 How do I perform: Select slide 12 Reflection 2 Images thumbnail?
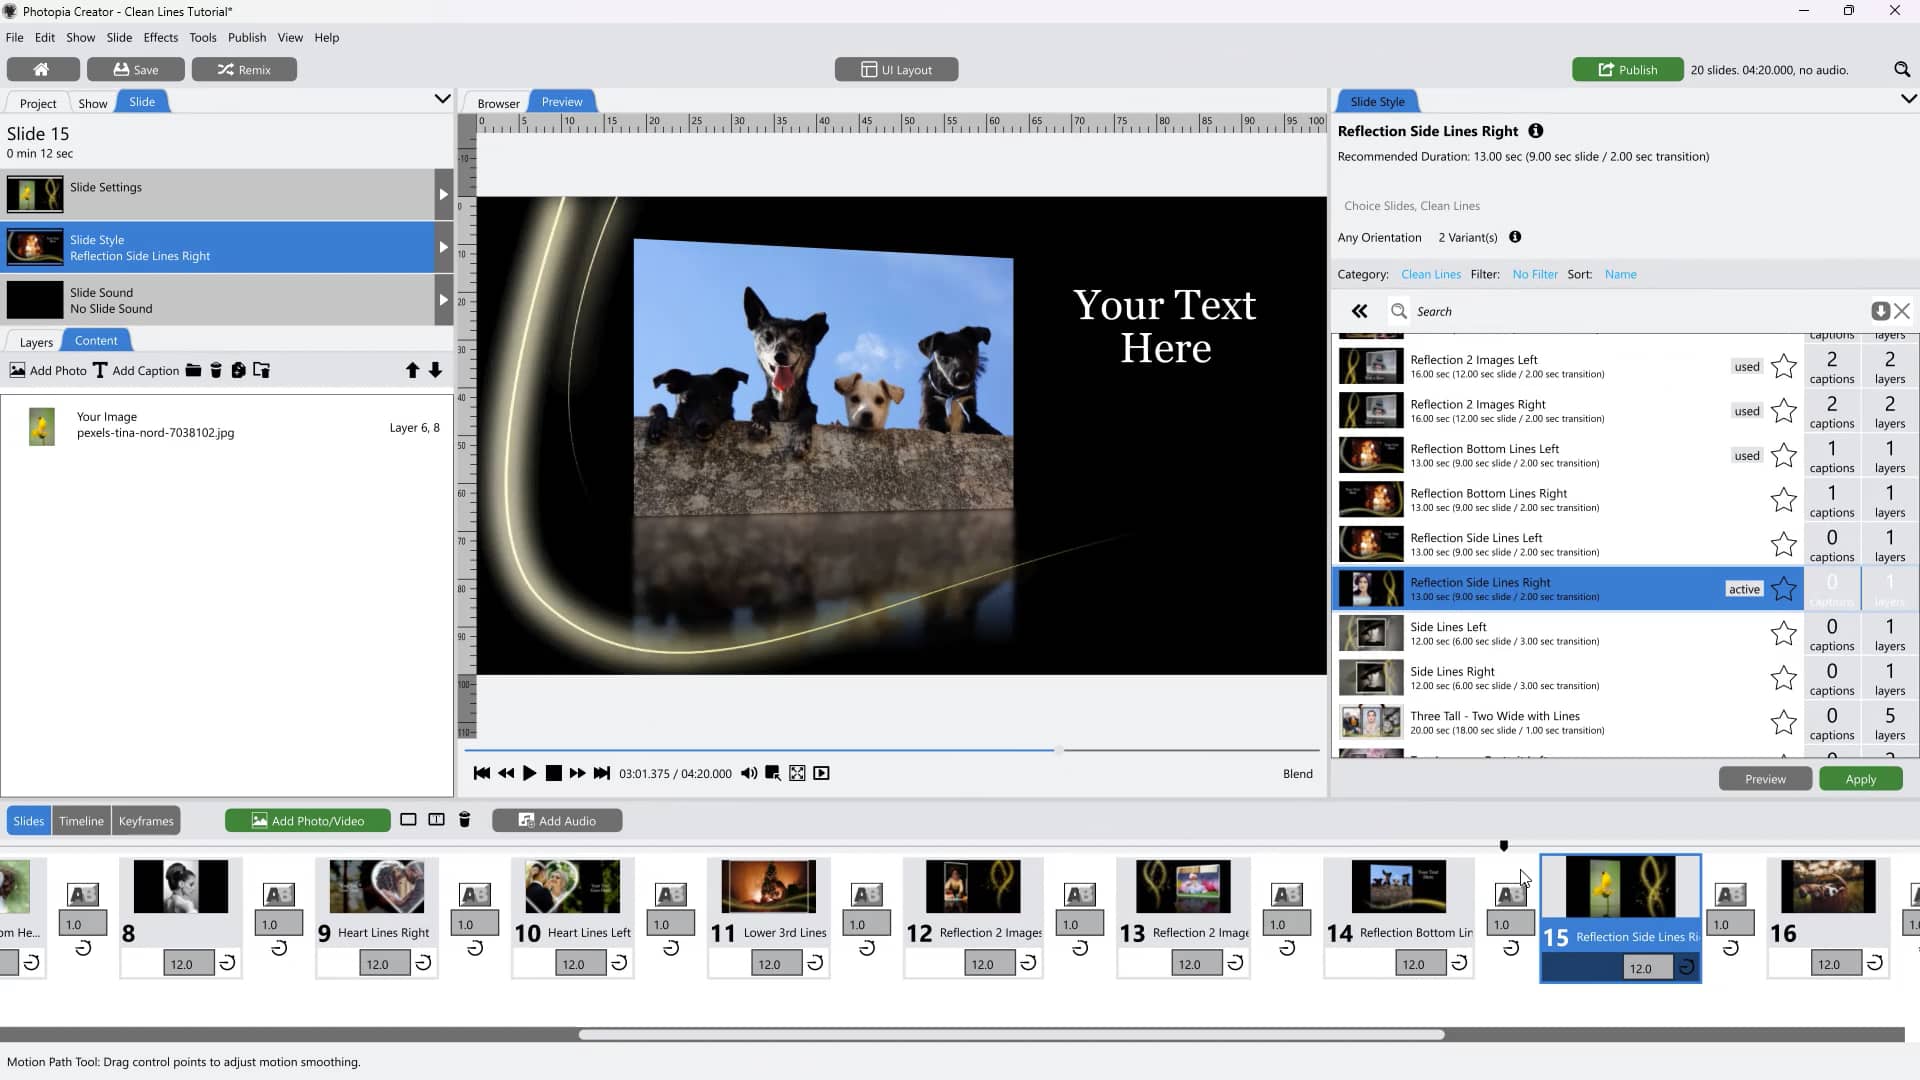click(972, 887)
